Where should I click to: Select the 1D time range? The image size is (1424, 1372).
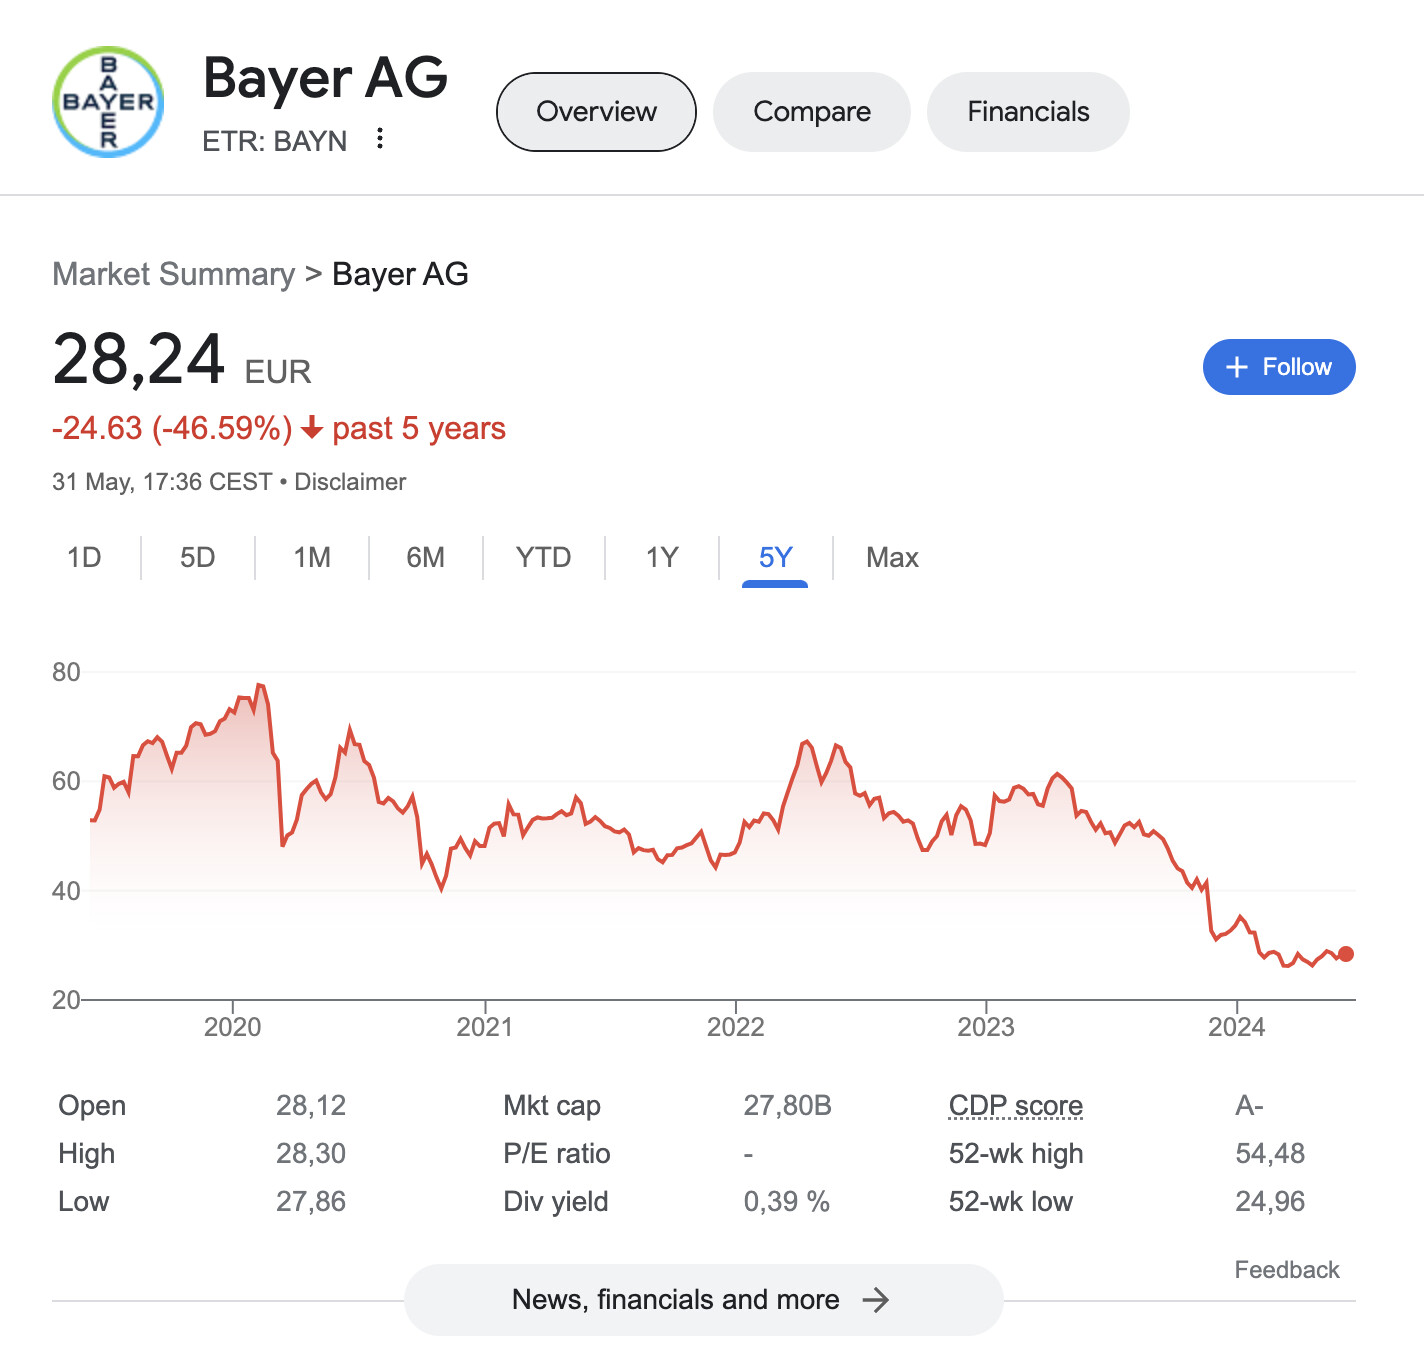click(x=84, y=557)
